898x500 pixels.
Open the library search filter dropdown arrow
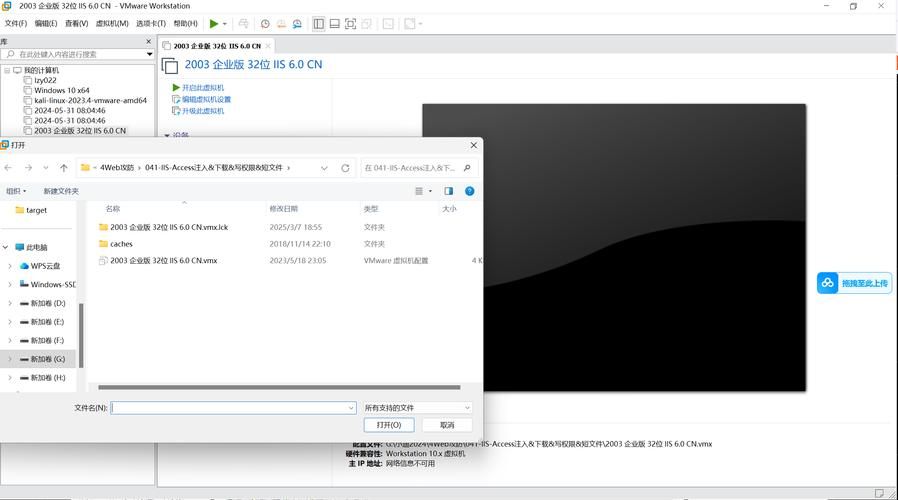click(x=149, y=54)
